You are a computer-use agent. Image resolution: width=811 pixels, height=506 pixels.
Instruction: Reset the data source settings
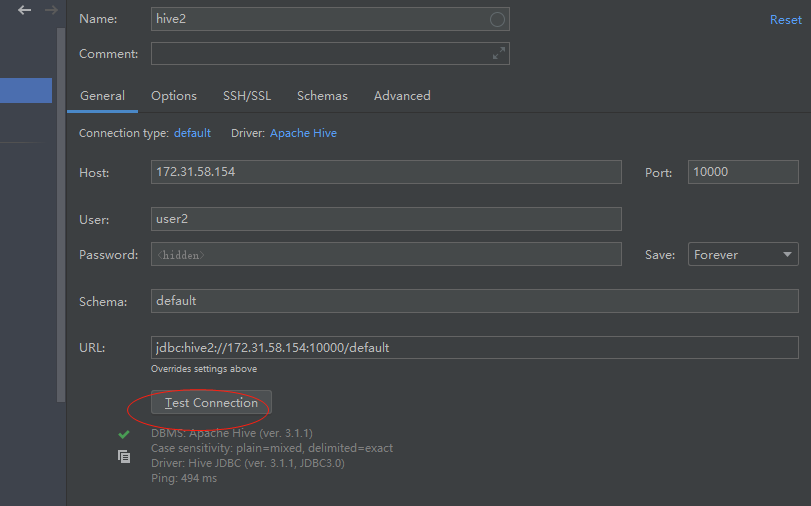785,20
